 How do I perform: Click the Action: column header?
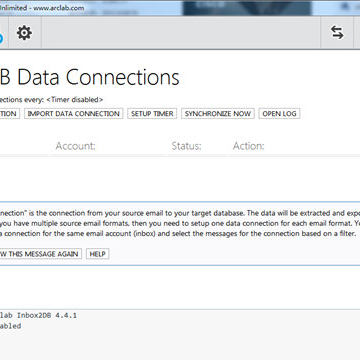(249, 146)
